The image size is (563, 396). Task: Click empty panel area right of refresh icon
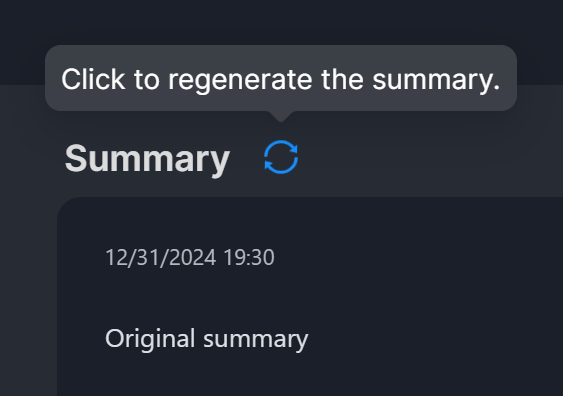[x=431, y=157]
